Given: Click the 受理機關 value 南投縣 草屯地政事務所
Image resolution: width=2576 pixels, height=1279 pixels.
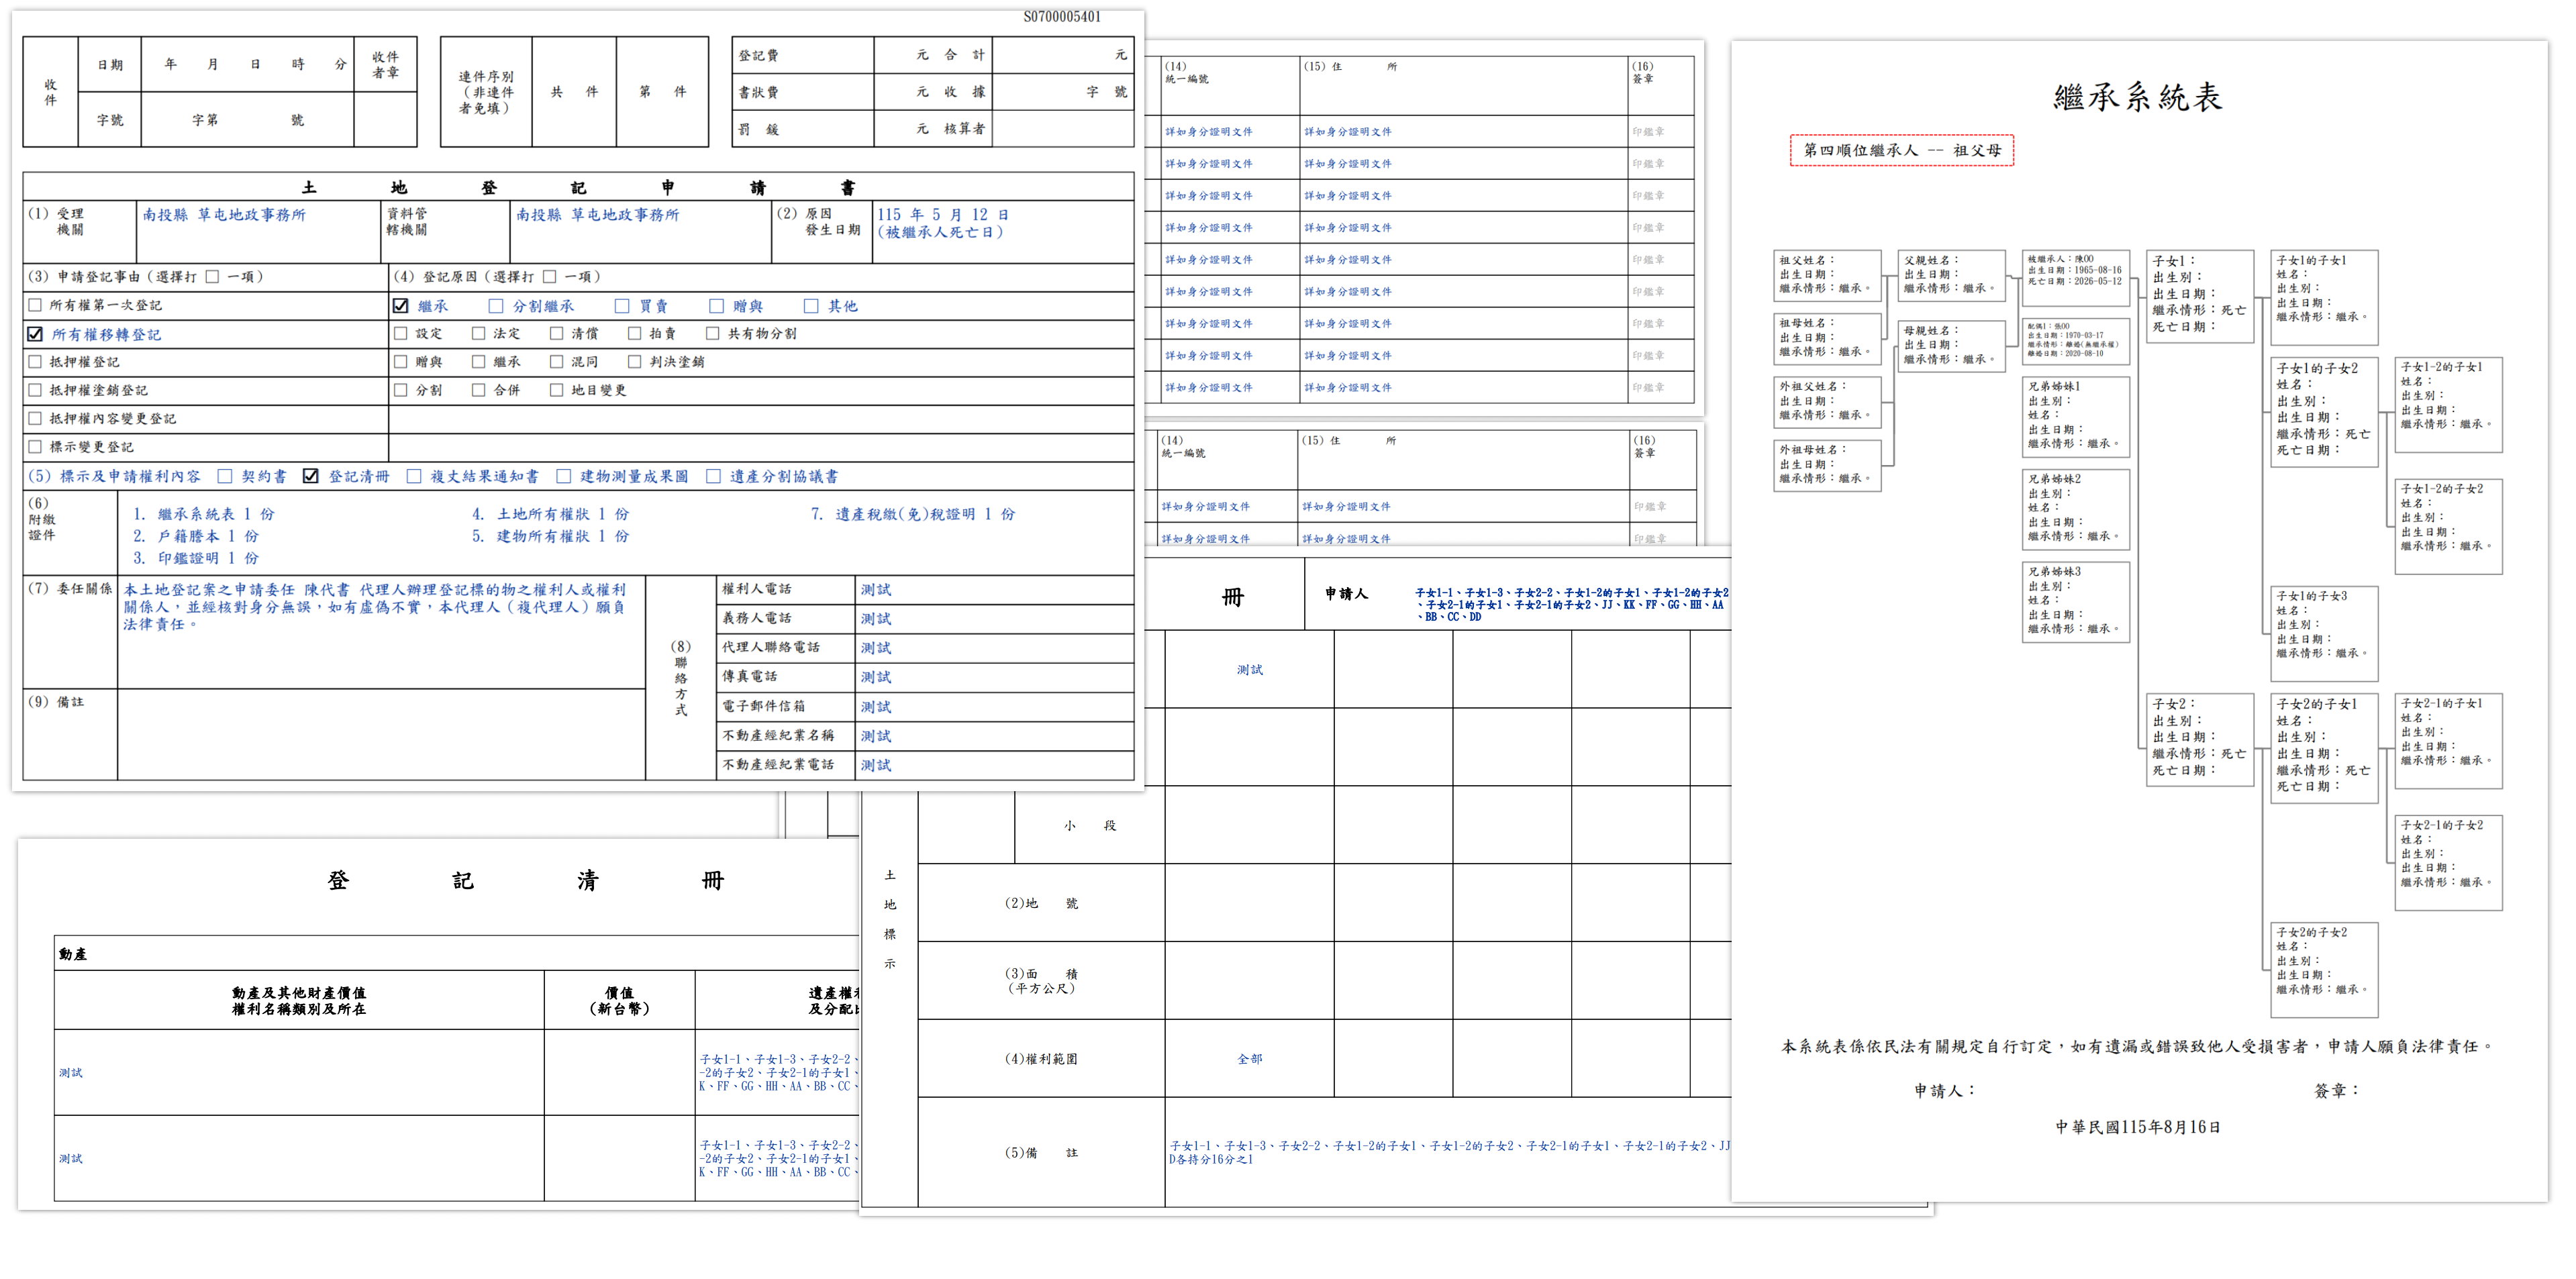Looking at the screenshot, I should (224, 215).
